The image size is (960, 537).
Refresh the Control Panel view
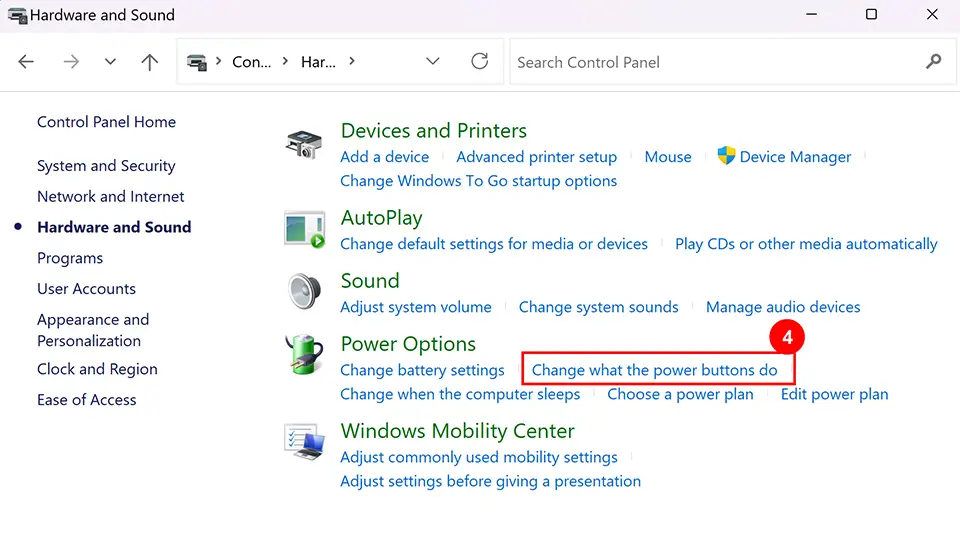(479, 61)
